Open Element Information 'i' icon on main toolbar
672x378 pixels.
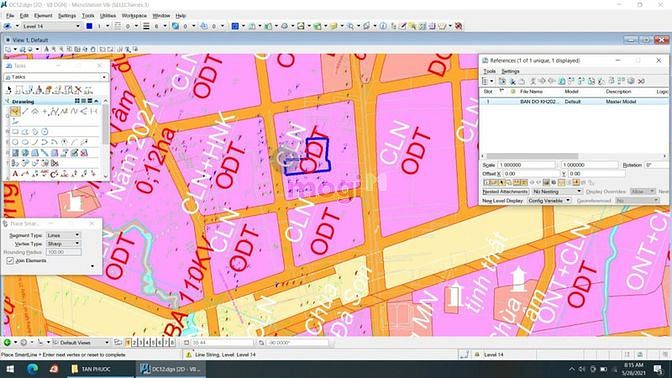click(x=383, y=26)
